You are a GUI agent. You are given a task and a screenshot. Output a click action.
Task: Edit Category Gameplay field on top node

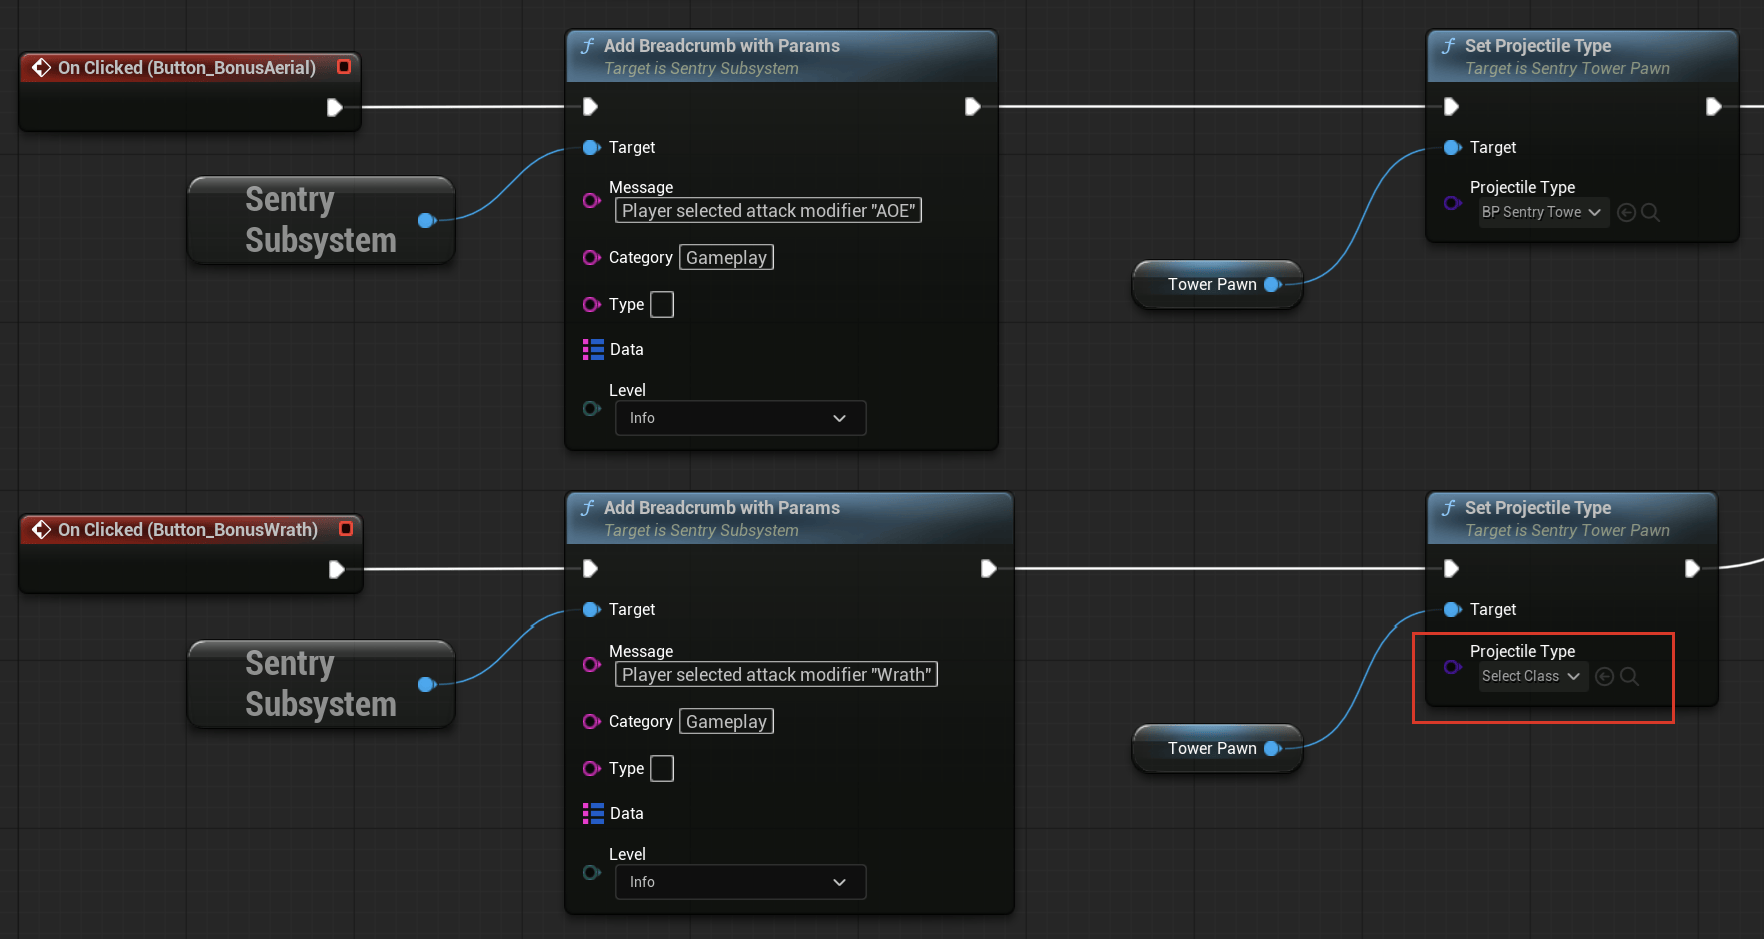[x=726, y=257]
